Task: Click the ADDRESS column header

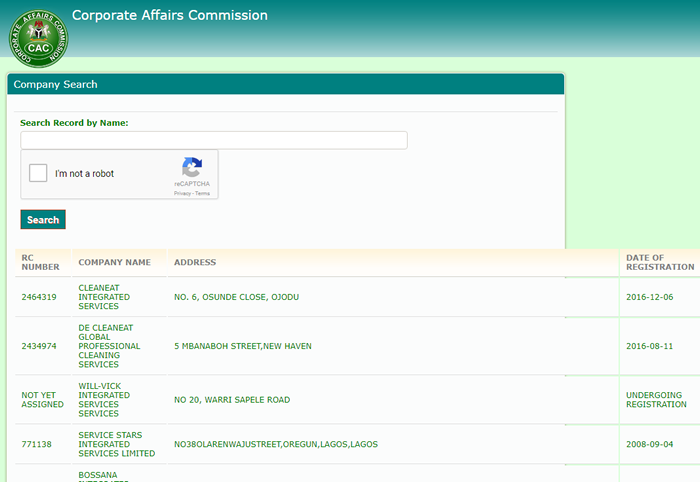Action: click(x=195, y=262)
